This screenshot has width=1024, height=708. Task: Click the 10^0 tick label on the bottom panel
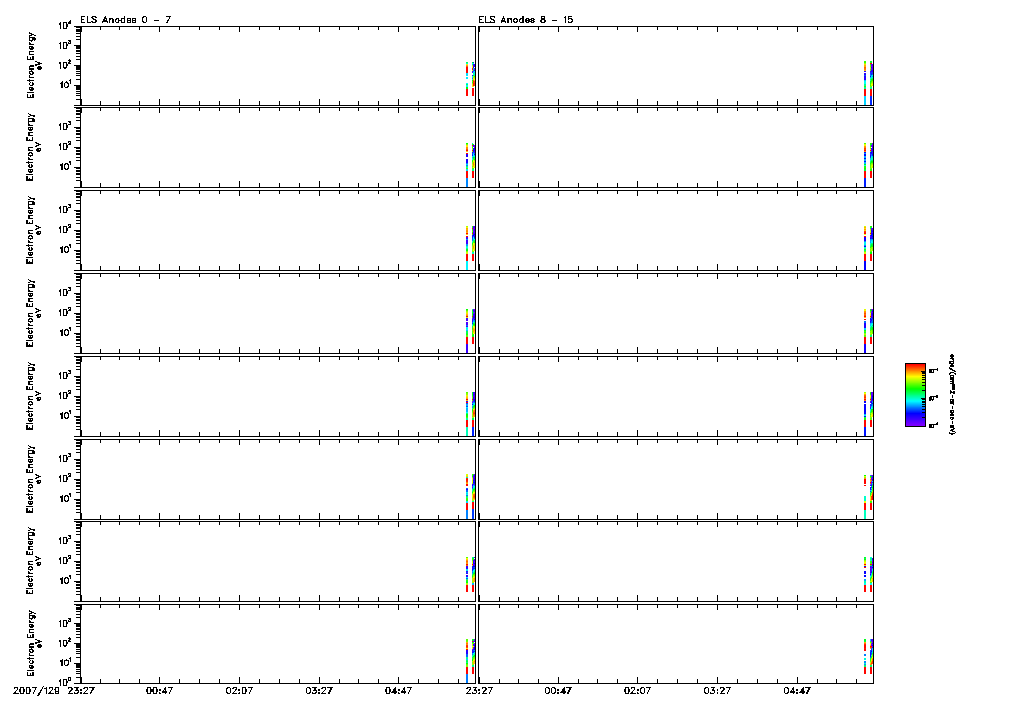65,681
